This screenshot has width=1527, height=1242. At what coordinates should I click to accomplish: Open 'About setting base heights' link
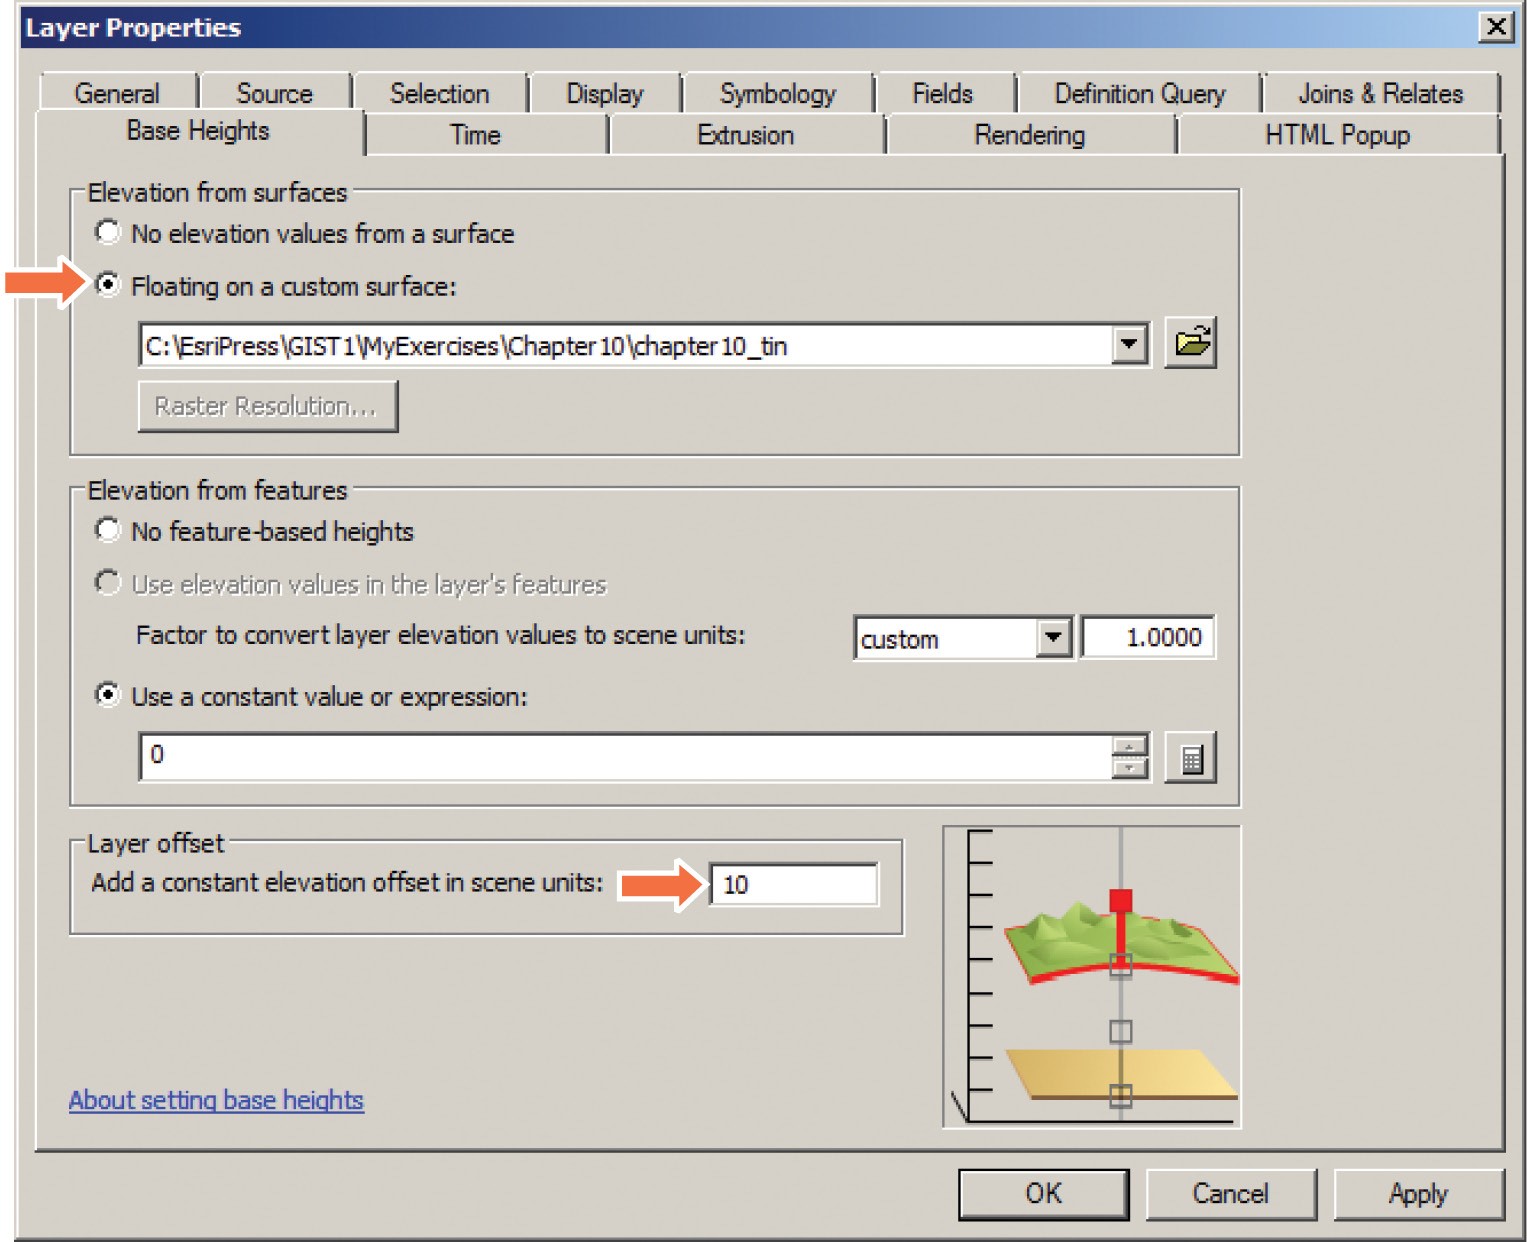coord(216,1100)
